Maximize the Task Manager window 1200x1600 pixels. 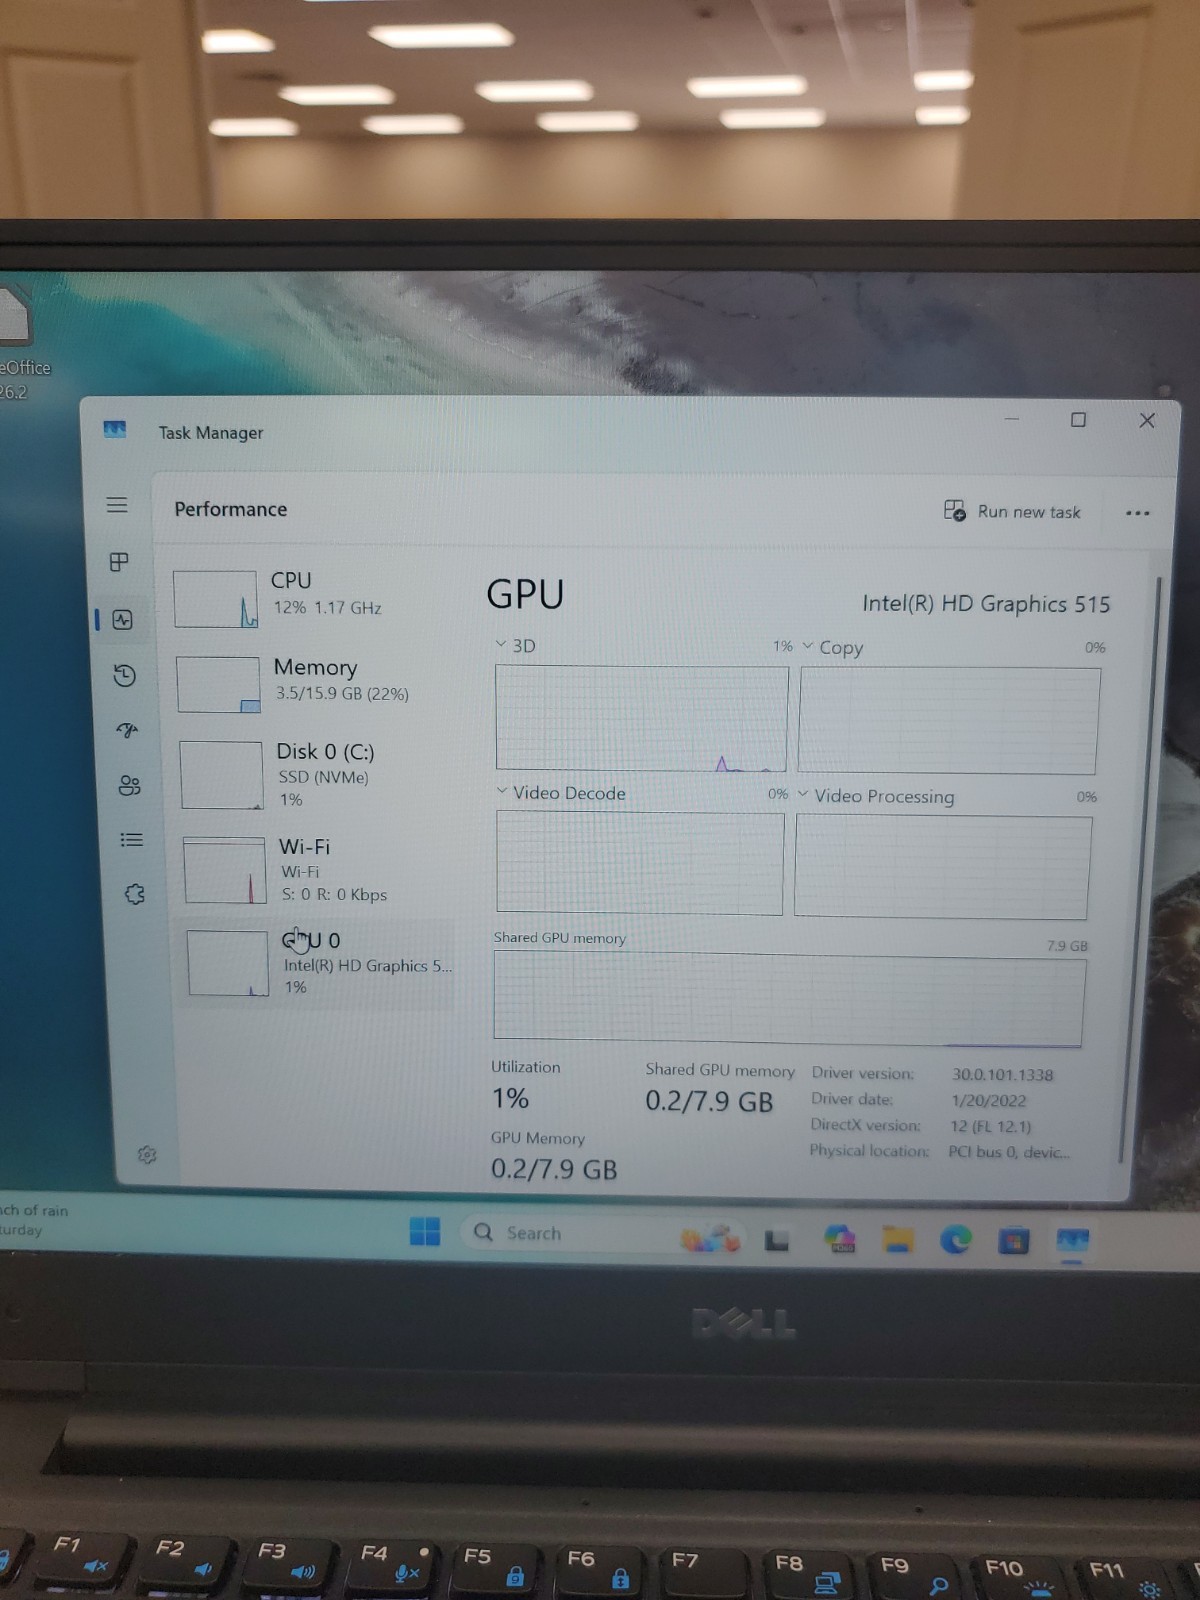(x=1078, y=420)
